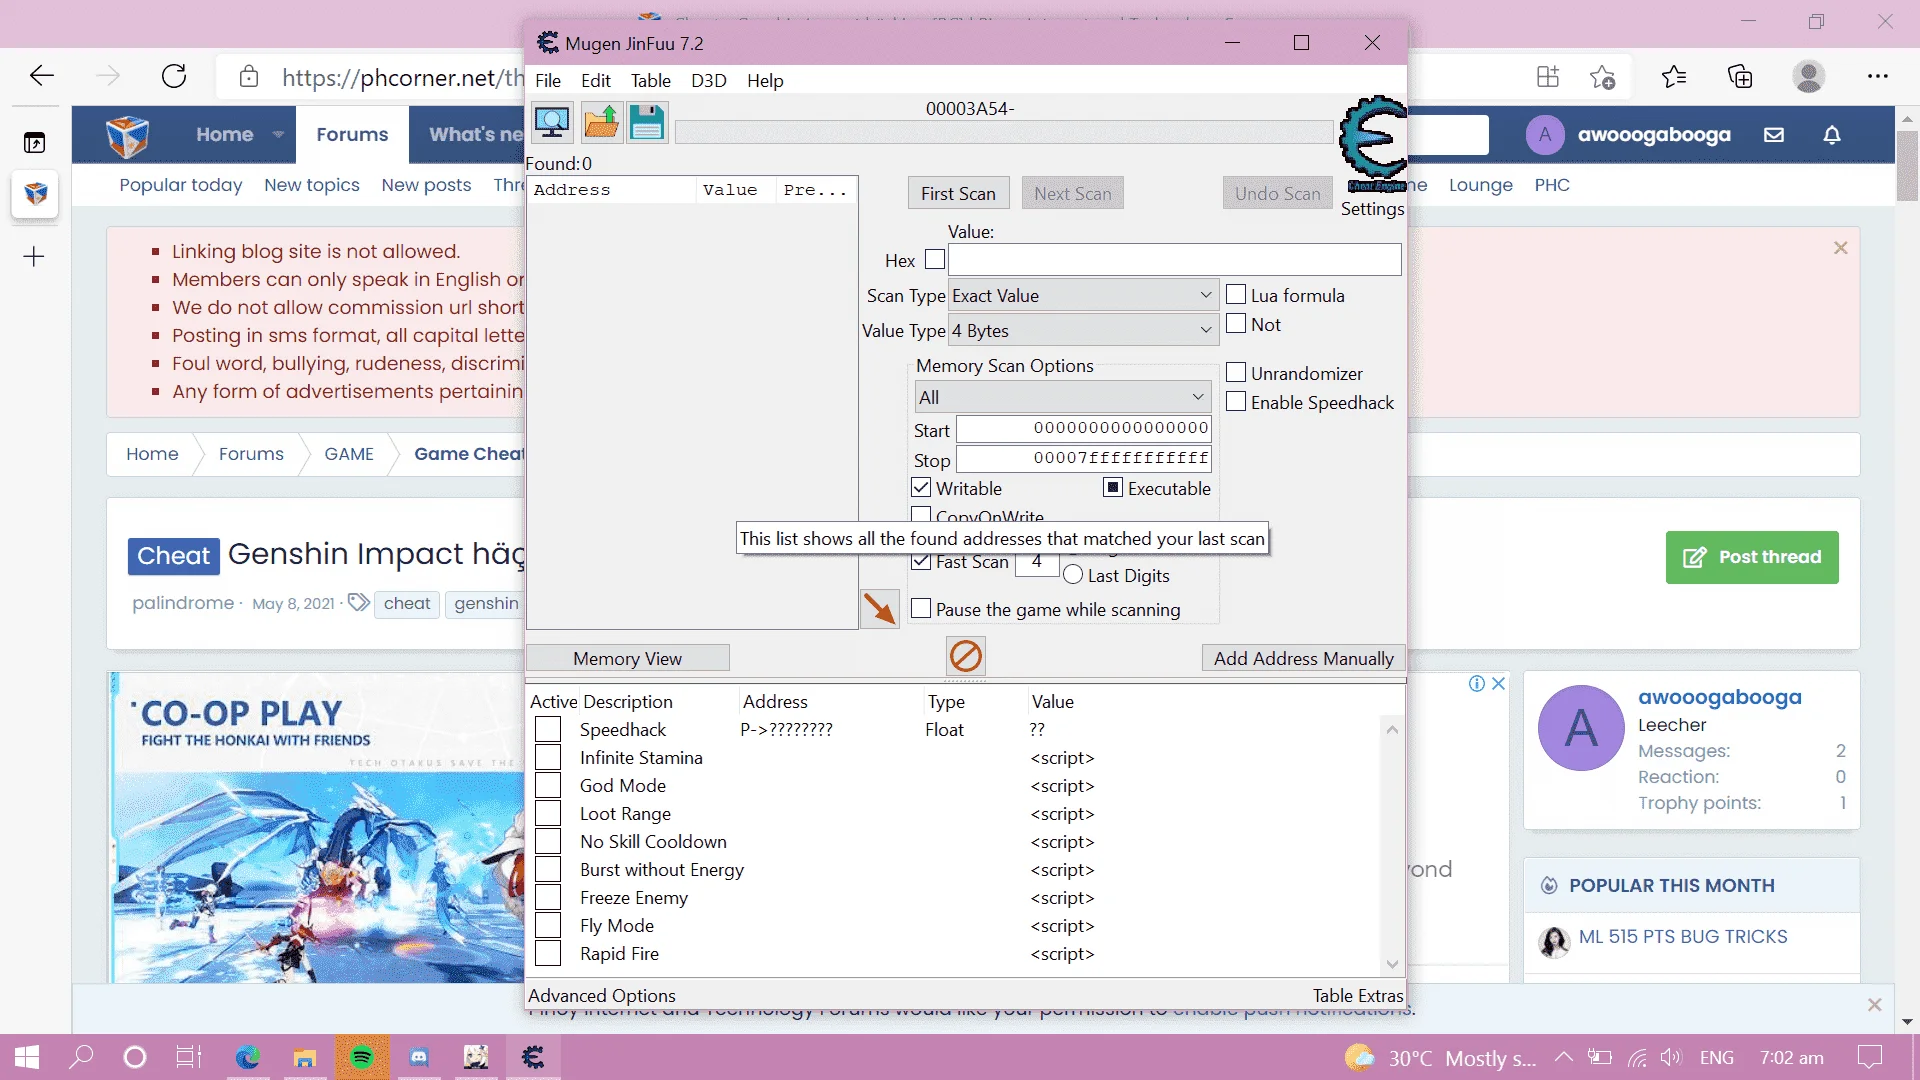Image resolution: width=1920 pixels, height=1080 pixels.
Task: Add this page to favorites
Action: point(1603,76)
